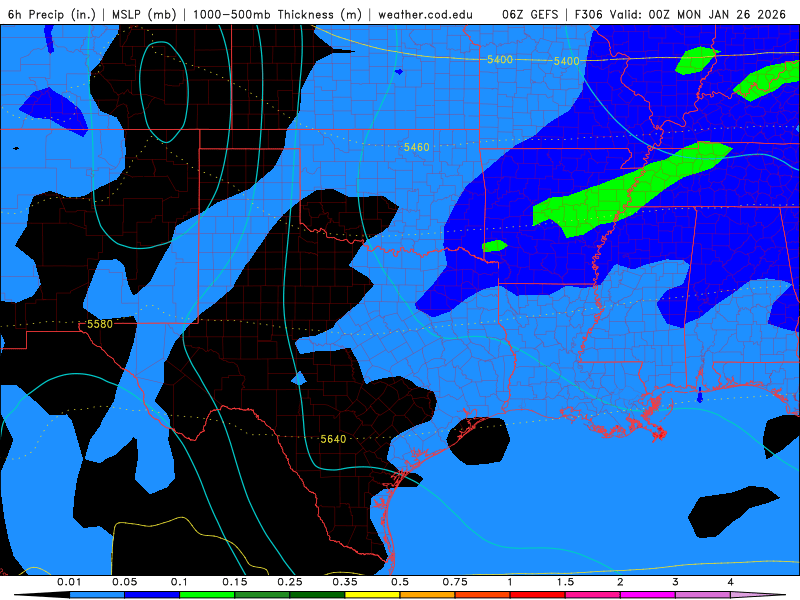The width and height of the screenshot is (800, 600).
Task: Click the dark green 0.25–0.35 color bar segment
Action: [x=317, y=595]
